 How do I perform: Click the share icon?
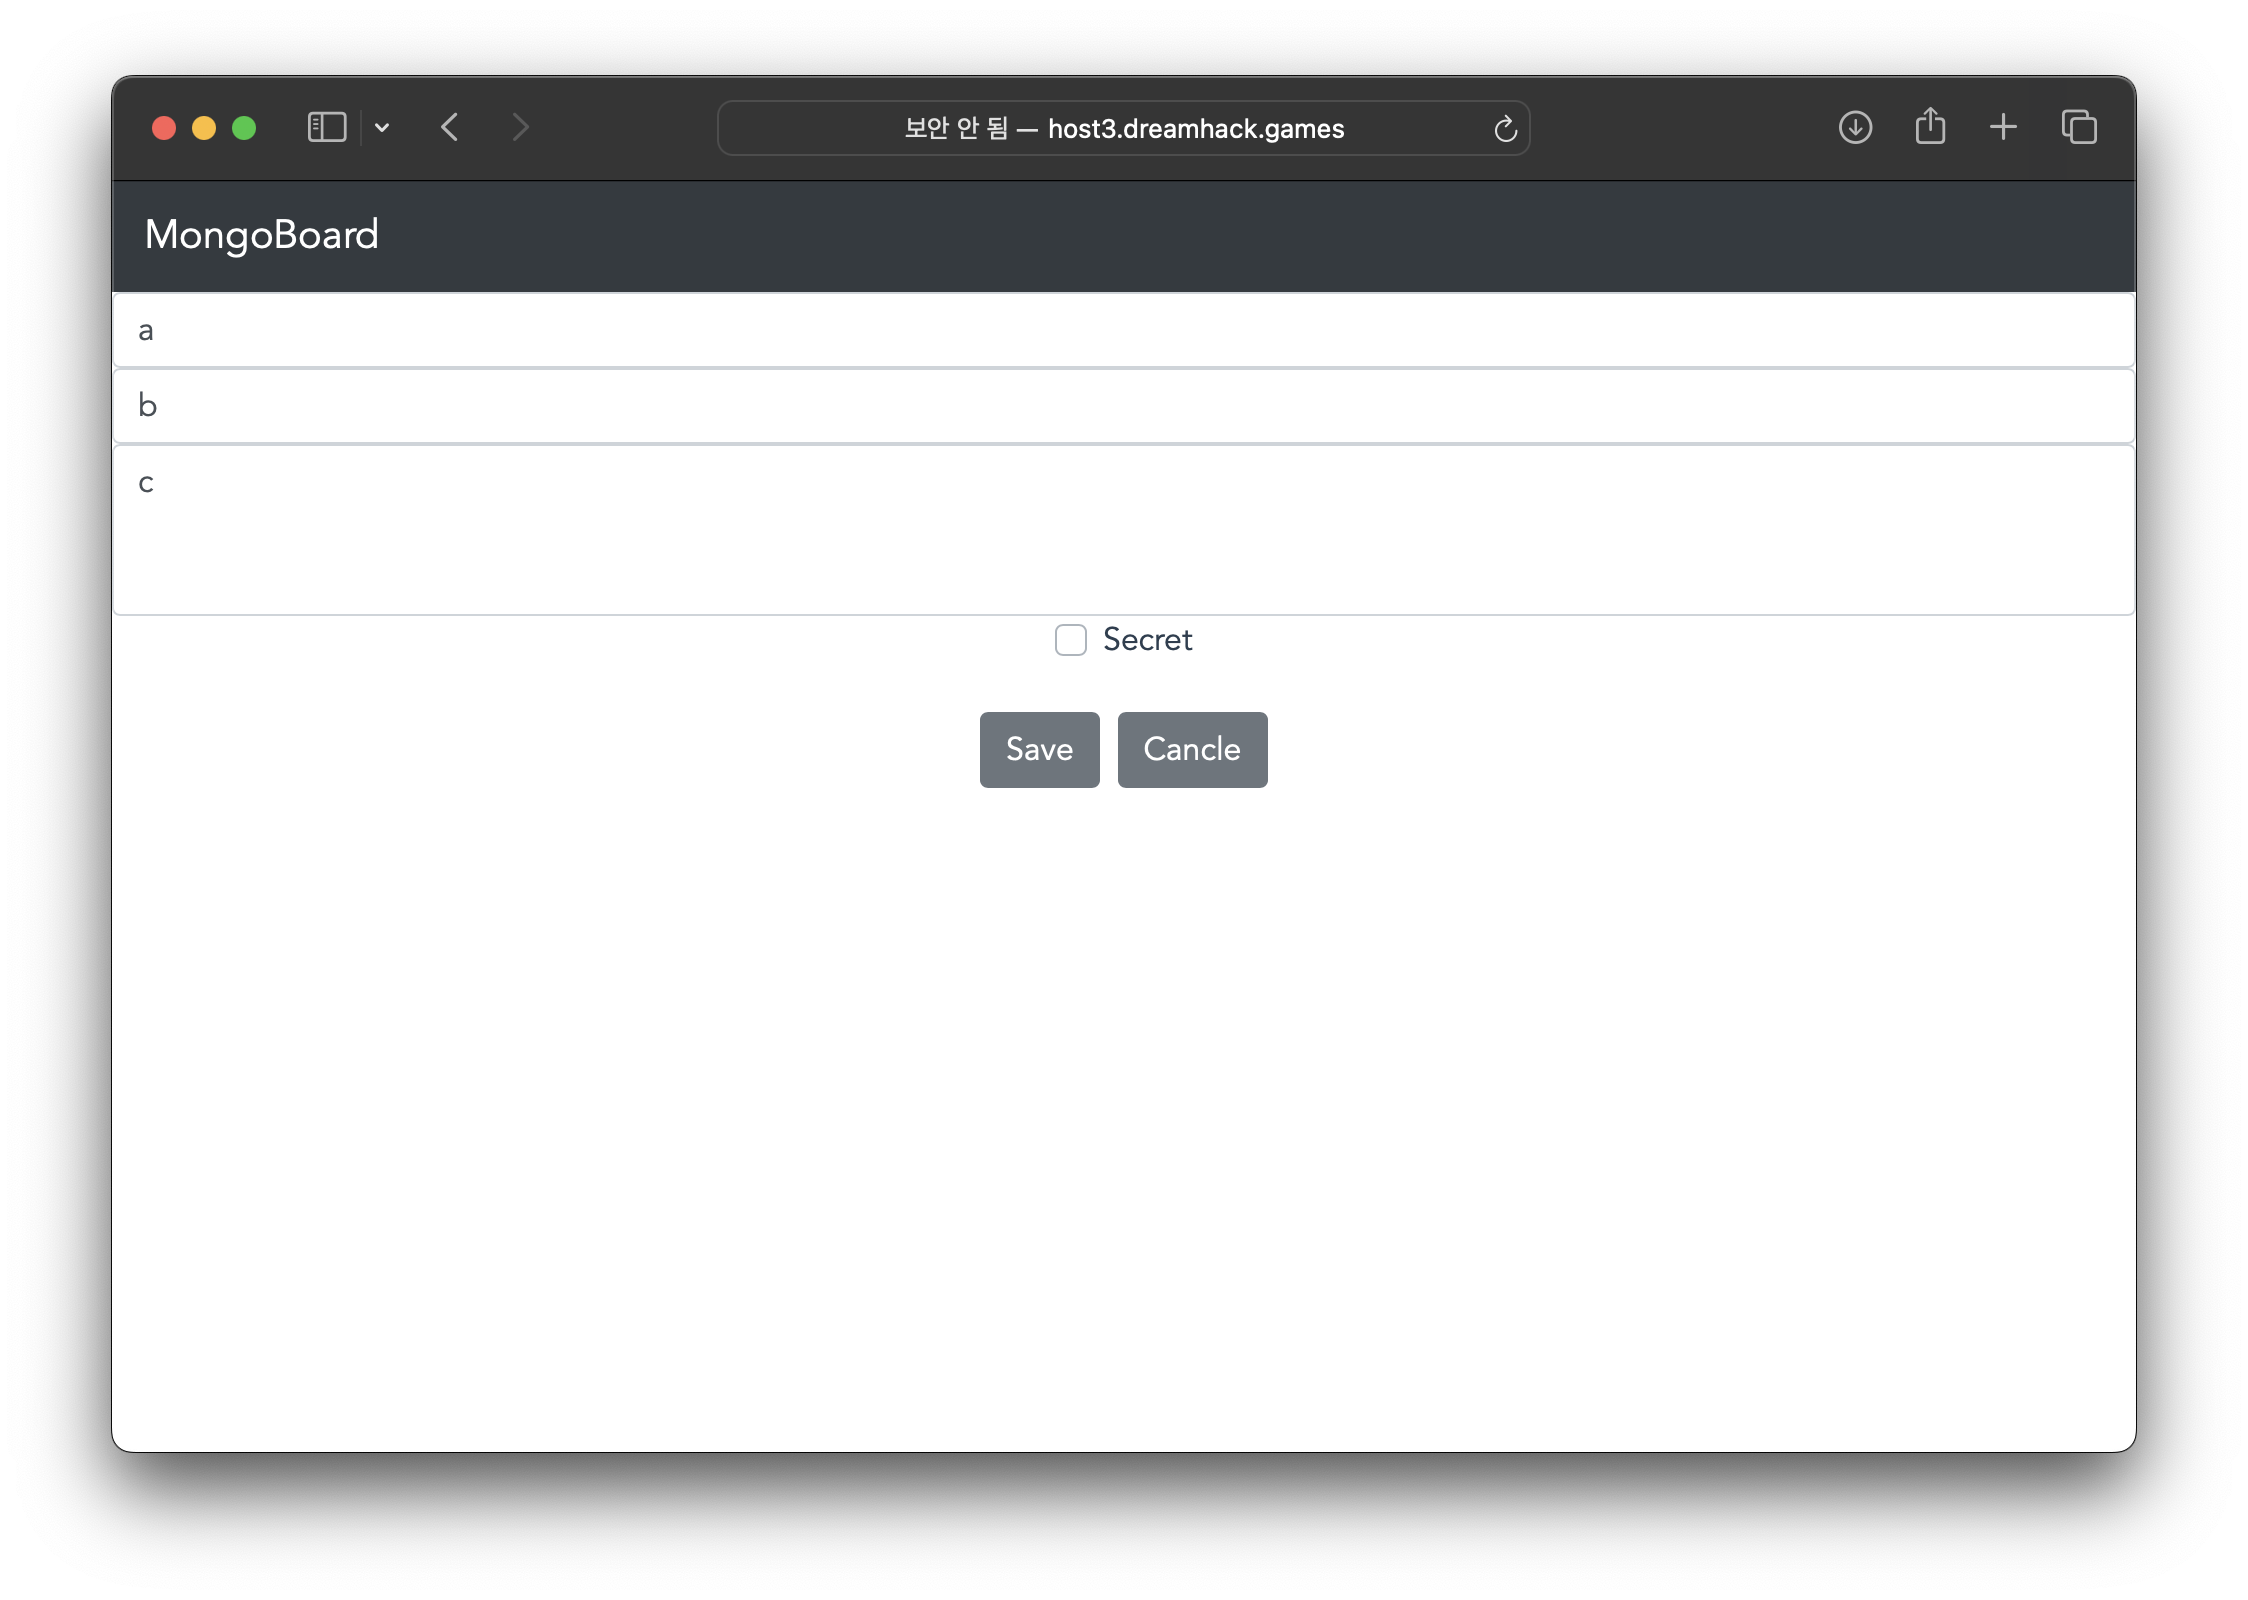tap(1930, 127)
